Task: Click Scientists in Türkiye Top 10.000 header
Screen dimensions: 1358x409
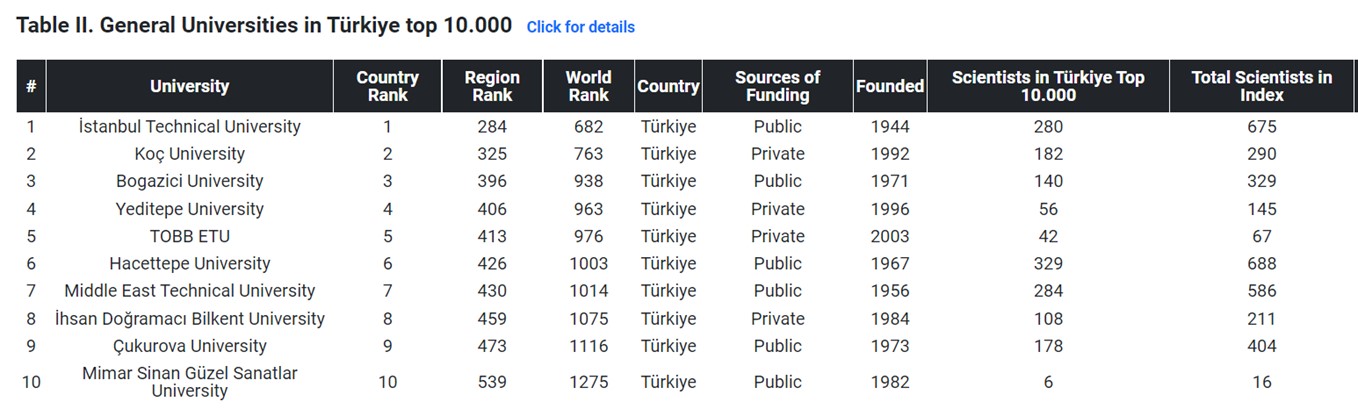Action: 1048,86
